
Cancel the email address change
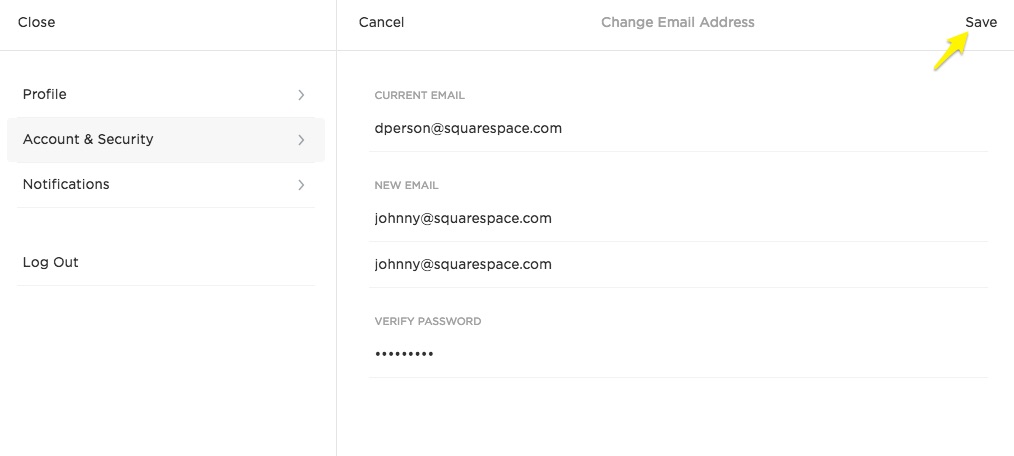pos(381,22)
